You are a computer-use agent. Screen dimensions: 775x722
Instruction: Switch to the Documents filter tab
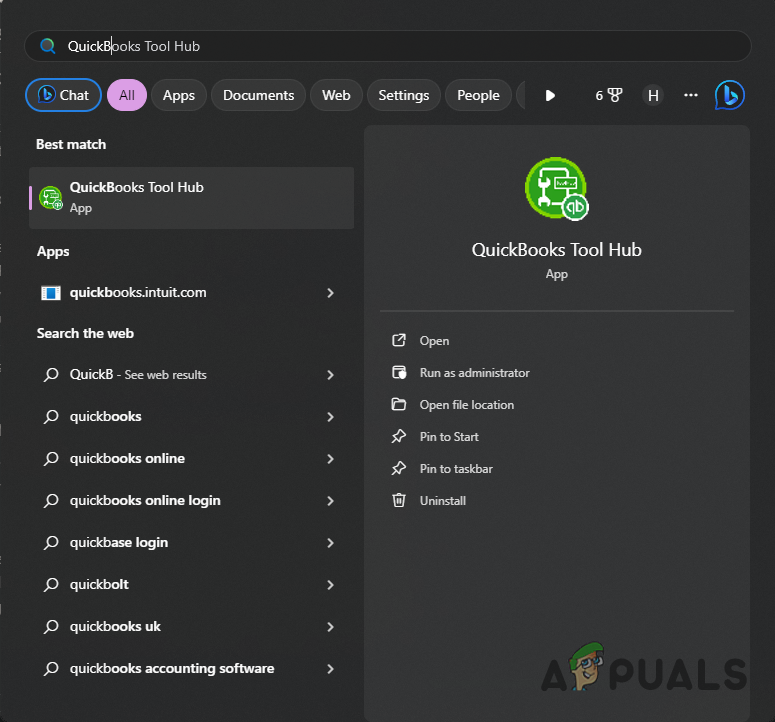pyautogui.click(x=258, y=95)
